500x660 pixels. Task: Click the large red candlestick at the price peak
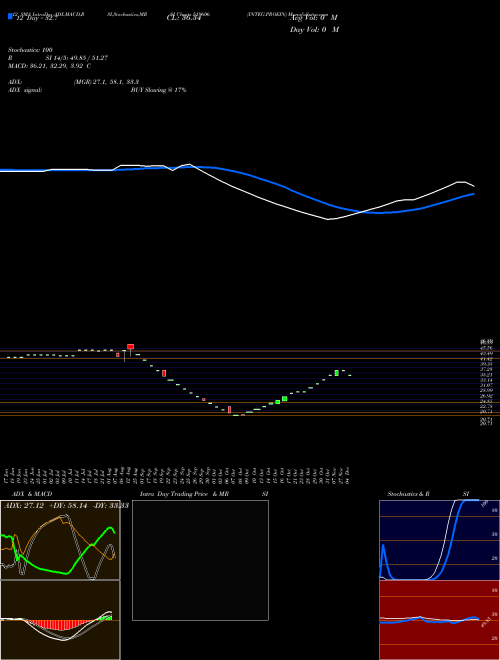(130, 346)
